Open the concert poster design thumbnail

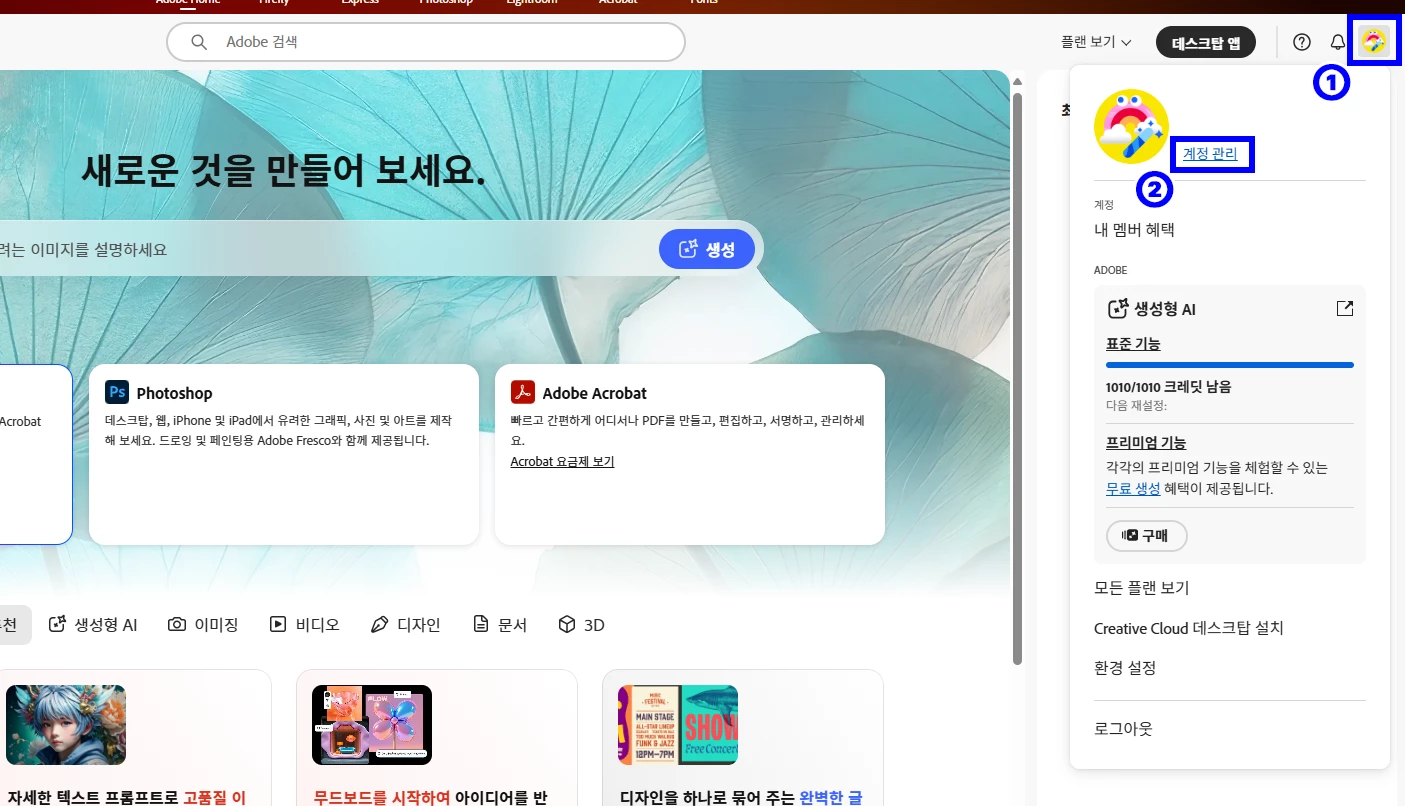tap(678, 725)
